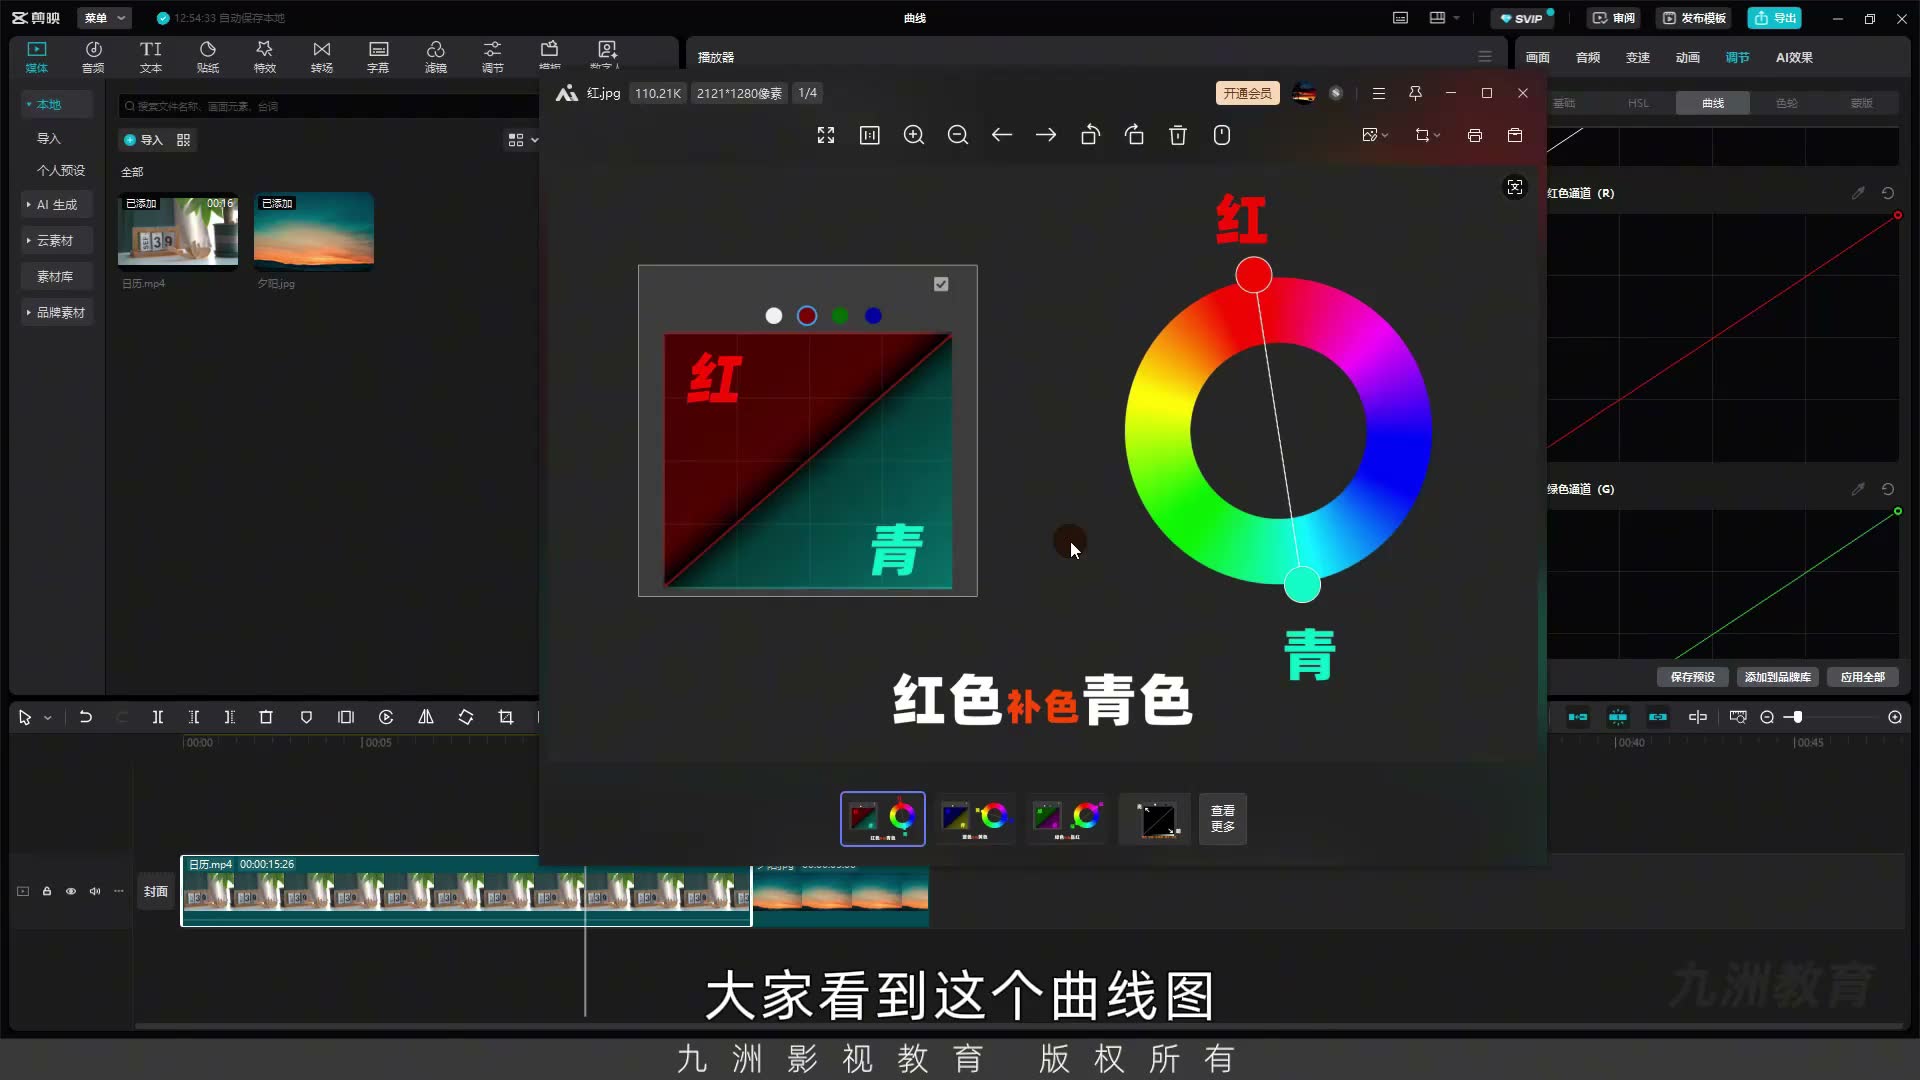Viewport: 1920px width, 1080px height.
Task: Toggle eye visibility of timeline track
Action: click(x=71, y=891)
